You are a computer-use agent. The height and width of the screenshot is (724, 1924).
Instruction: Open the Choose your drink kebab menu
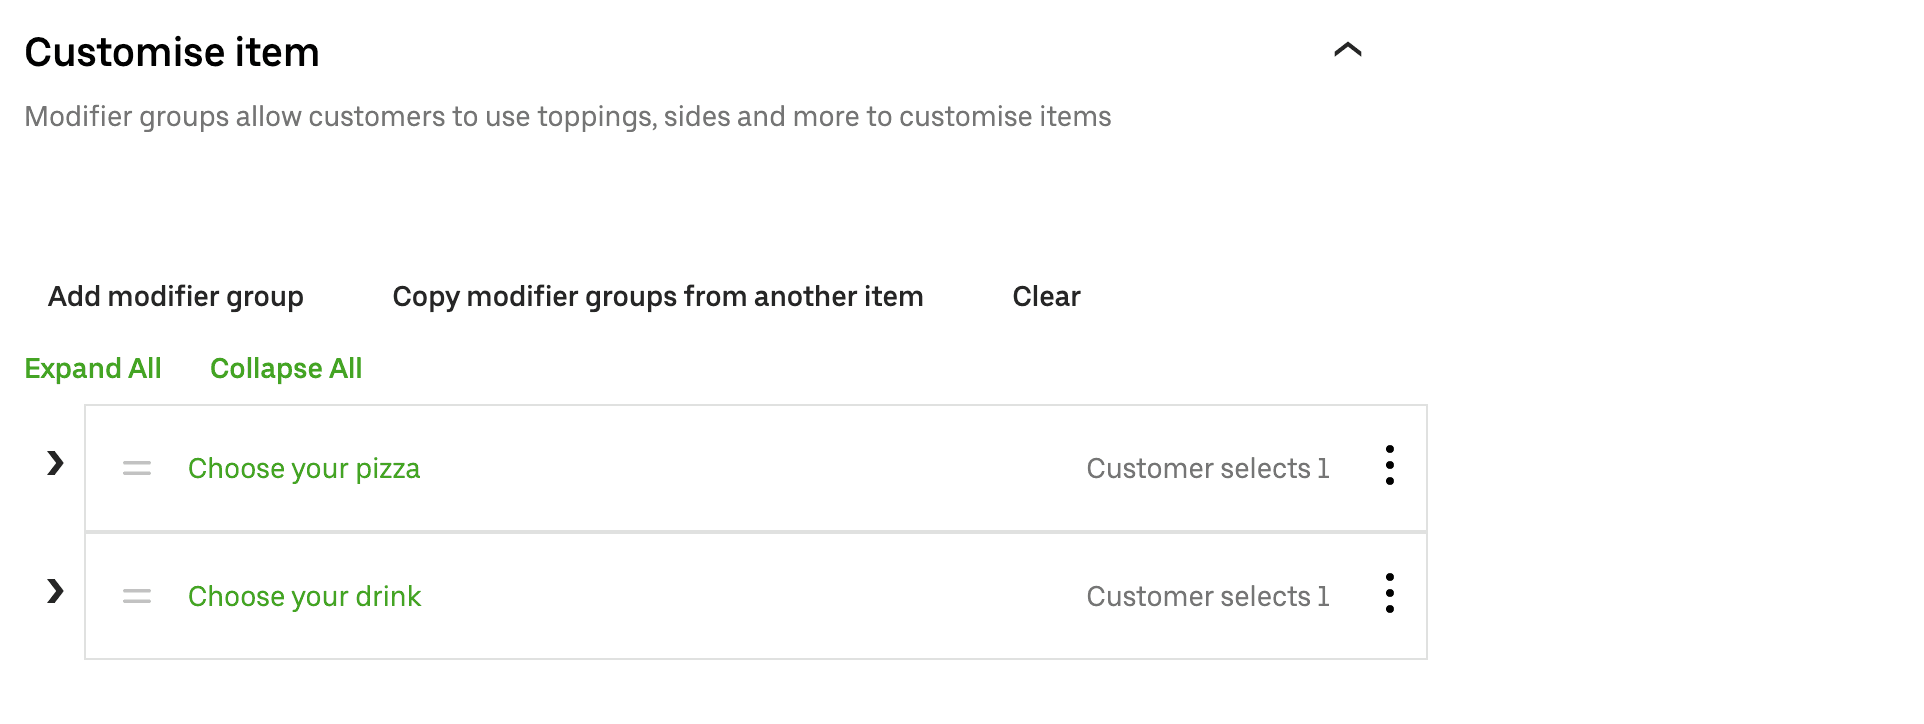[x=1390, y=595]
